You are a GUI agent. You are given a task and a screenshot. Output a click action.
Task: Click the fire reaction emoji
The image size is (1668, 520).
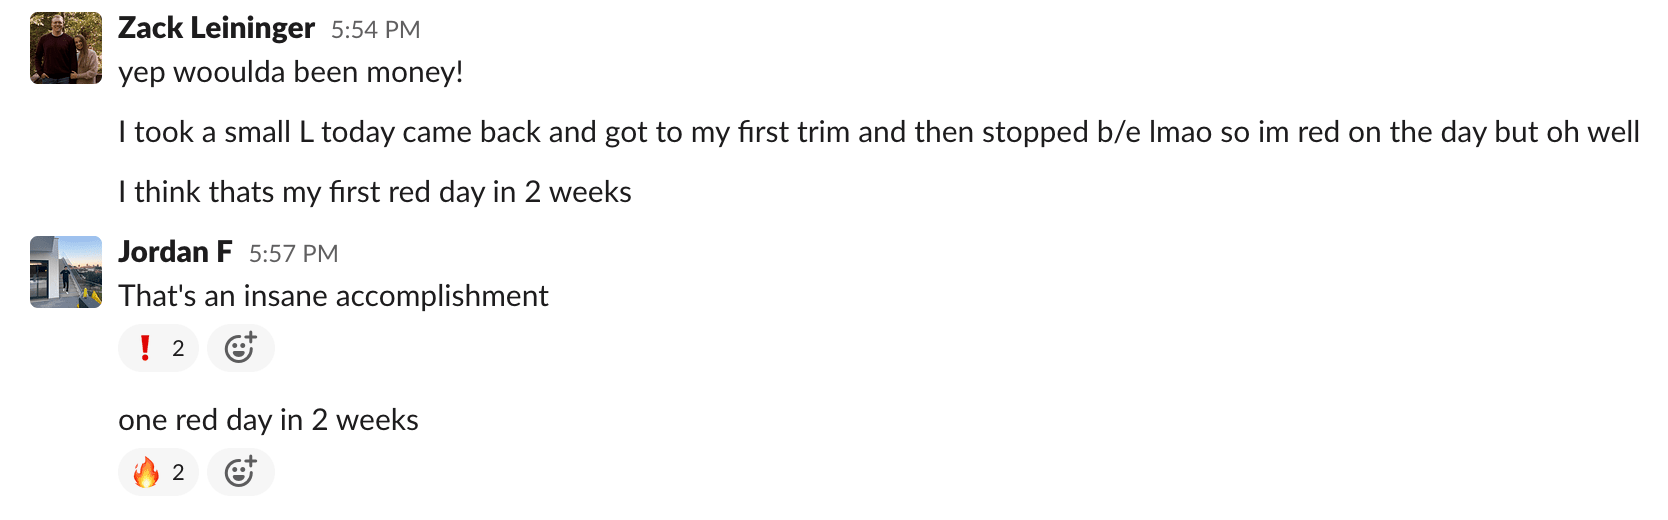[x=146, y=472]
